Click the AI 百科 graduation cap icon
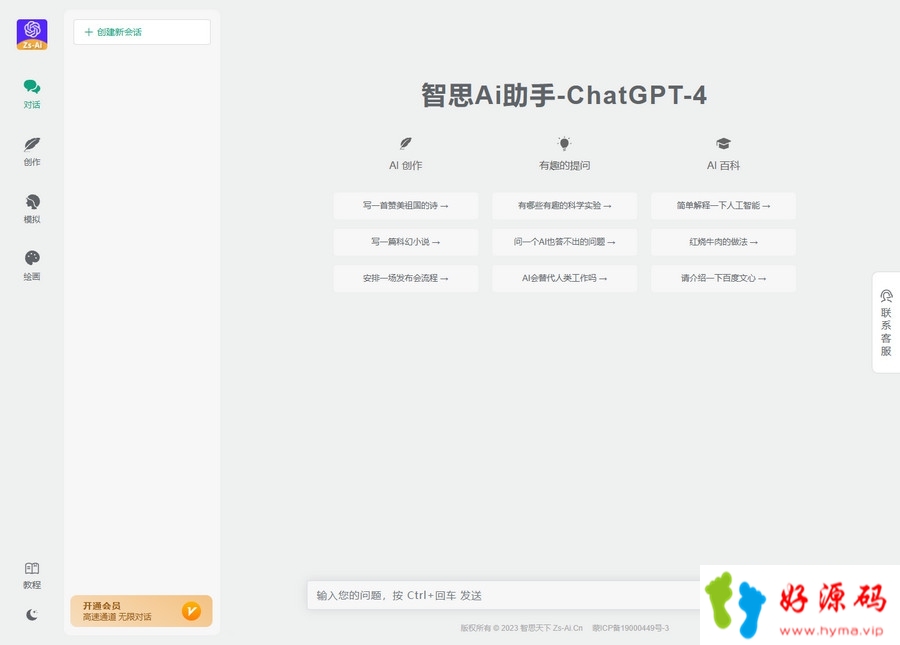Screen dimensions: 900x645 tap(723, 143)
